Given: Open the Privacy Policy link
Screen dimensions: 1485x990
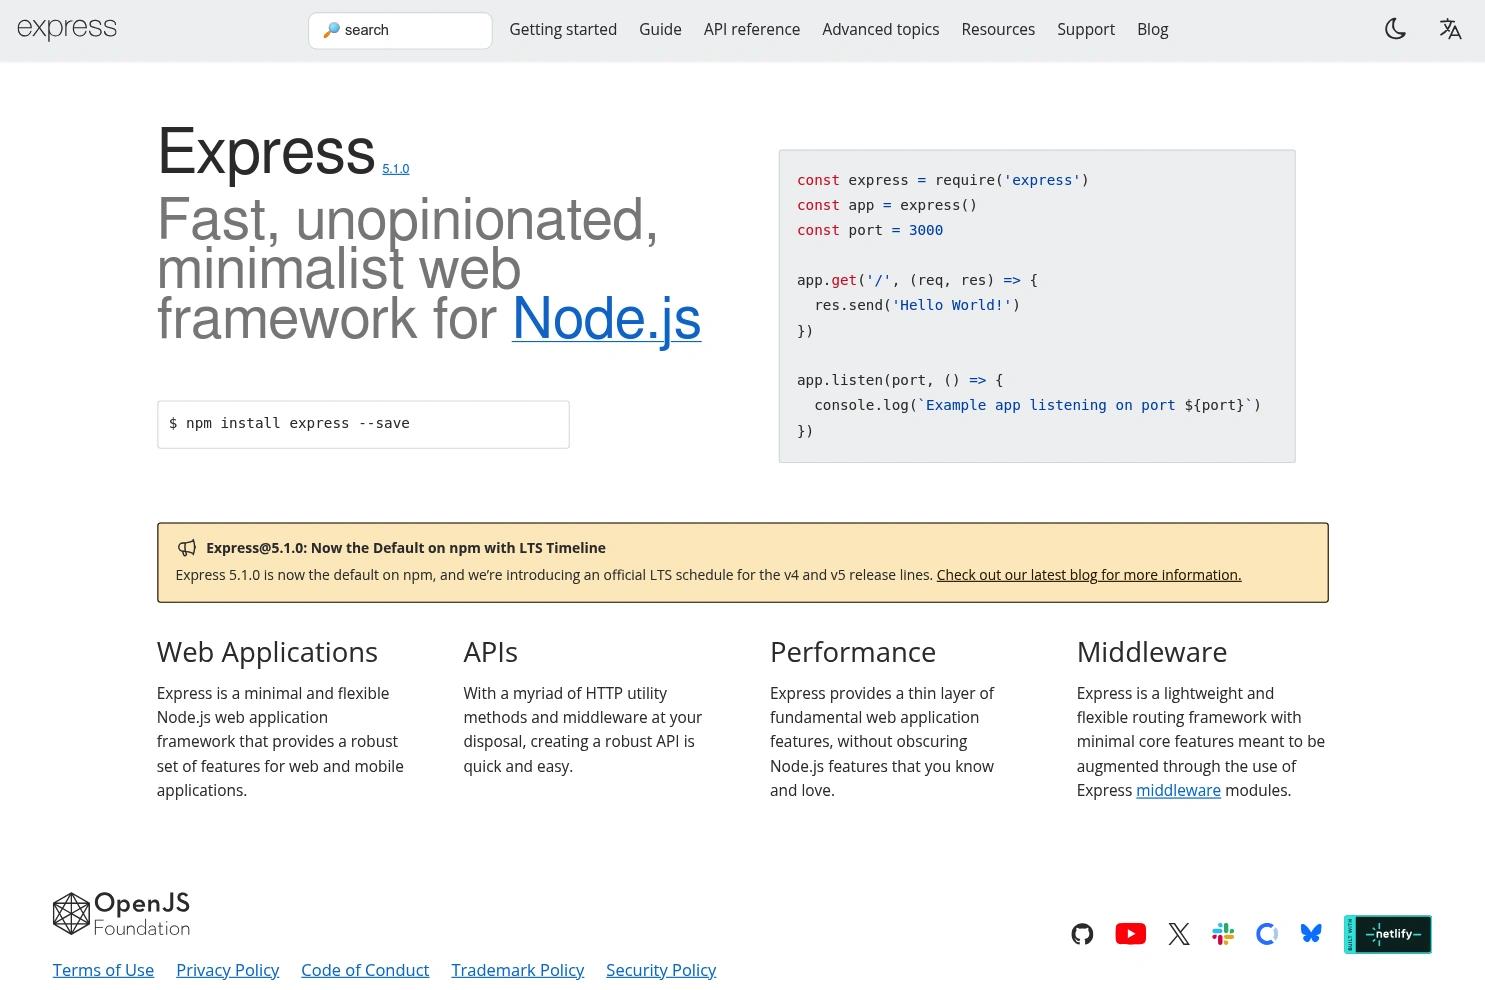Looking at the screenshot, I should (227, 970).
